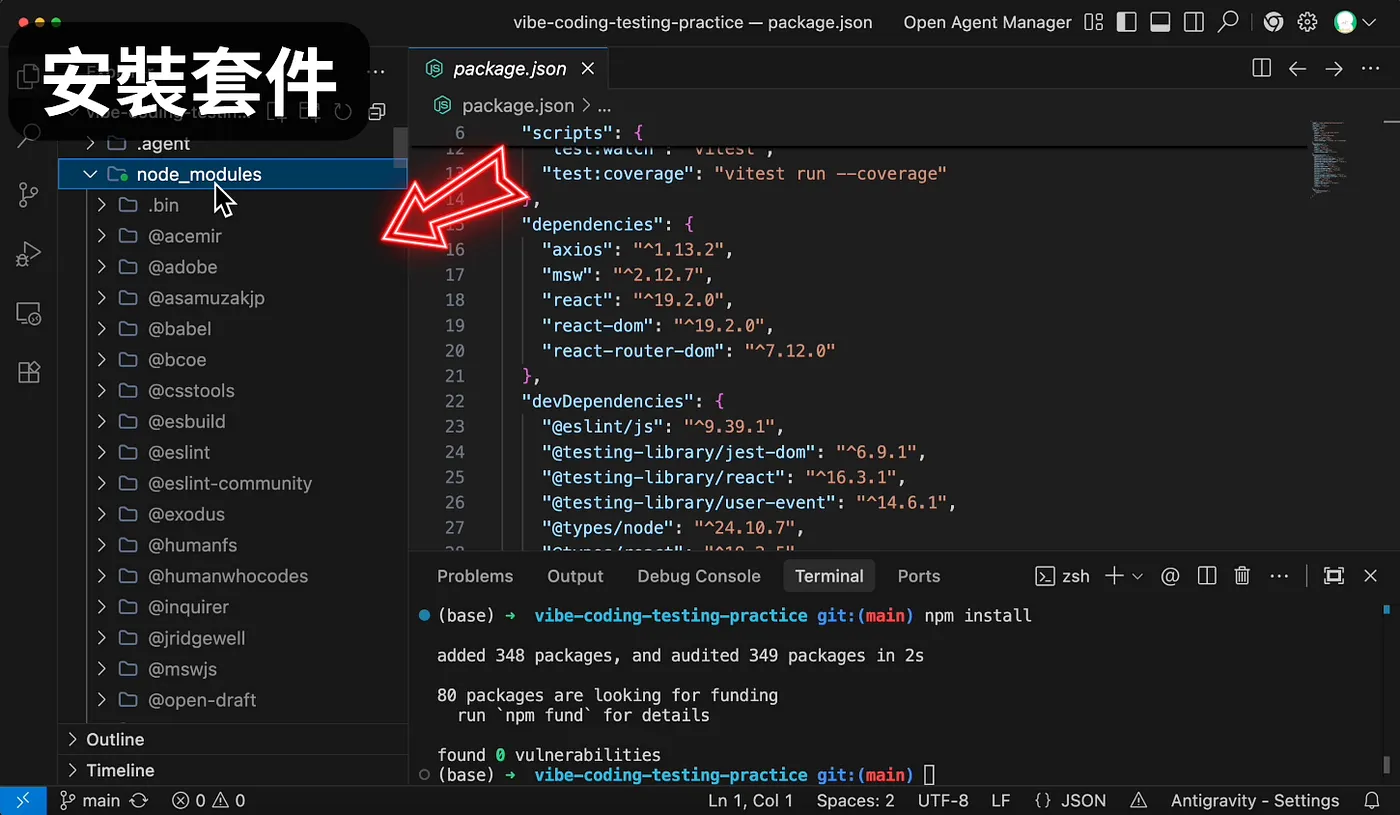Viewport: 1400px width, 815px height.
Task: Open the Remote Explorer view
Action: (x=29, y=313)
